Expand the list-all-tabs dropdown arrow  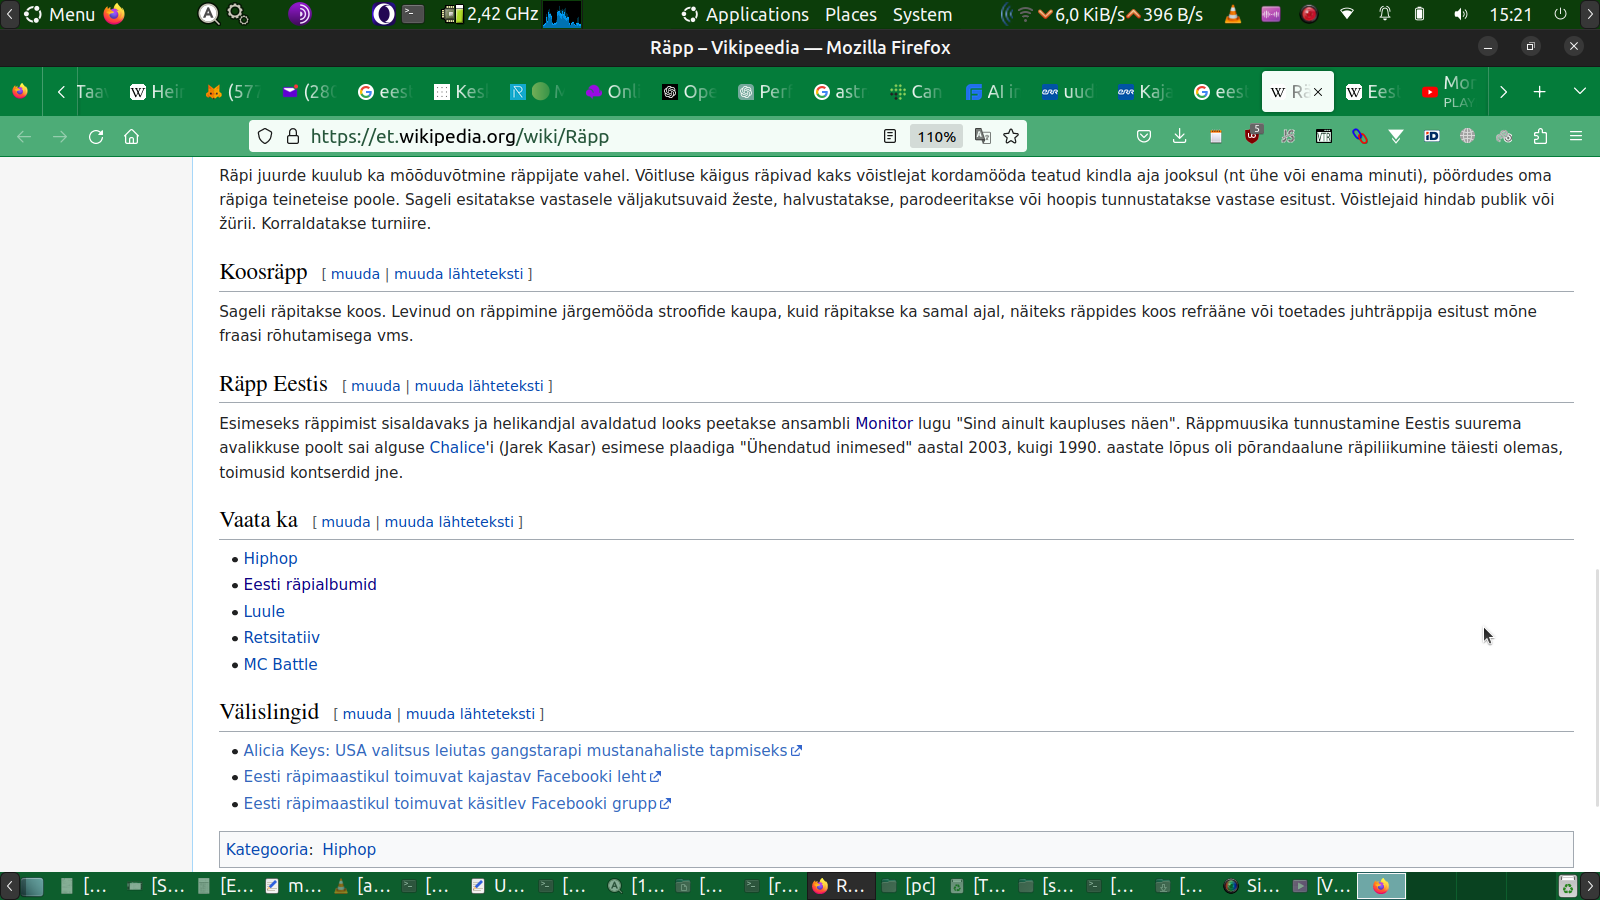tap(1580, 91)
